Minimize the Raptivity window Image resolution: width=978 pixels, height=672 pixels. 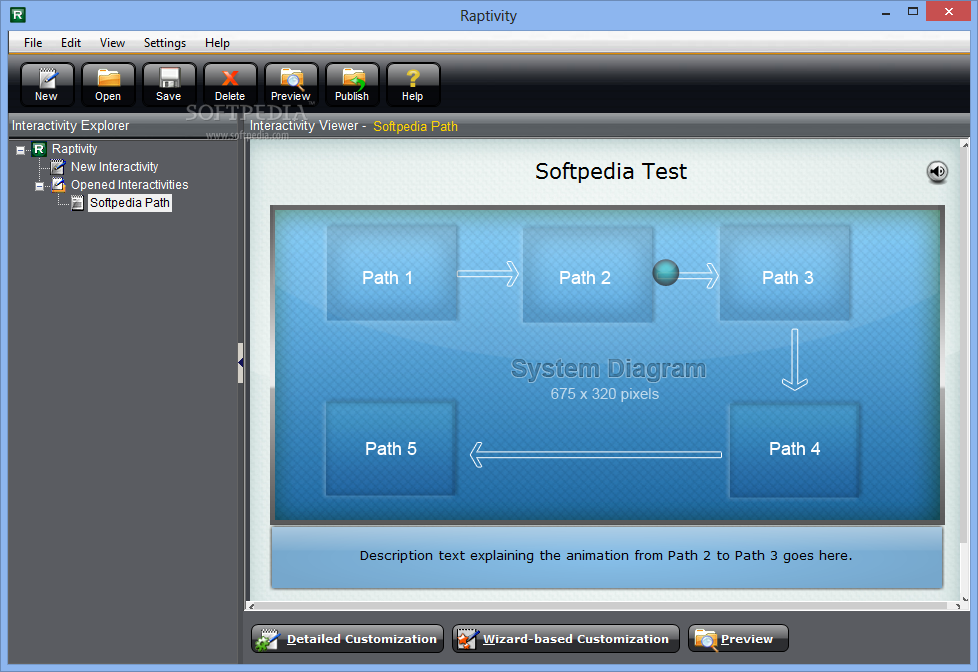pos(886,12)
